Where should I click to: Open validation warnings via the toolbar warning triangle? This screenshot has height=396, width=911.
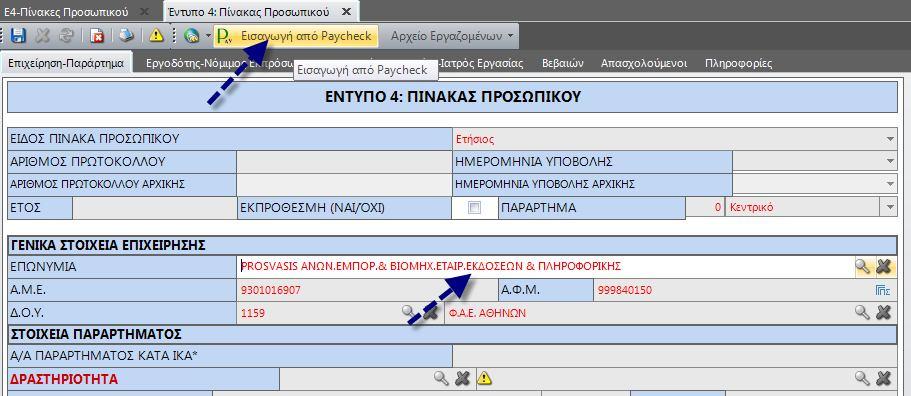(x=156, y=36)
